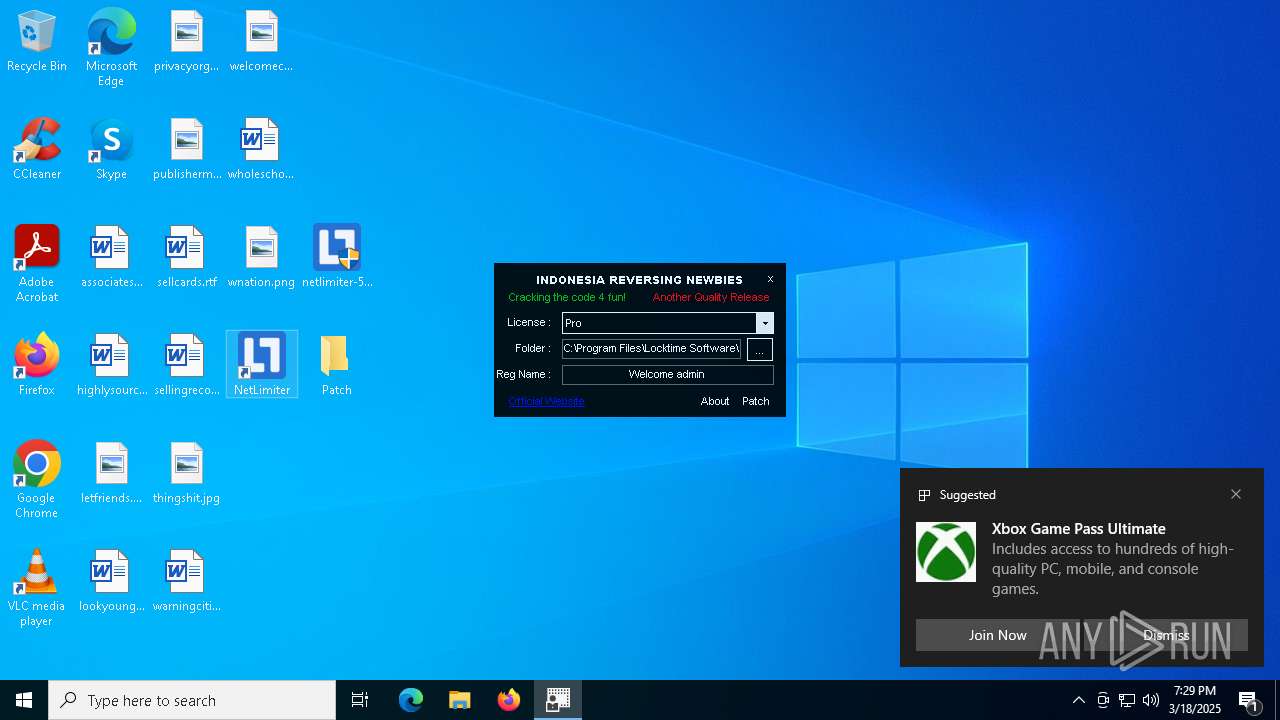Click the Folder path input field
This screenshot has height=720, width=1280.
click(651, 349)
